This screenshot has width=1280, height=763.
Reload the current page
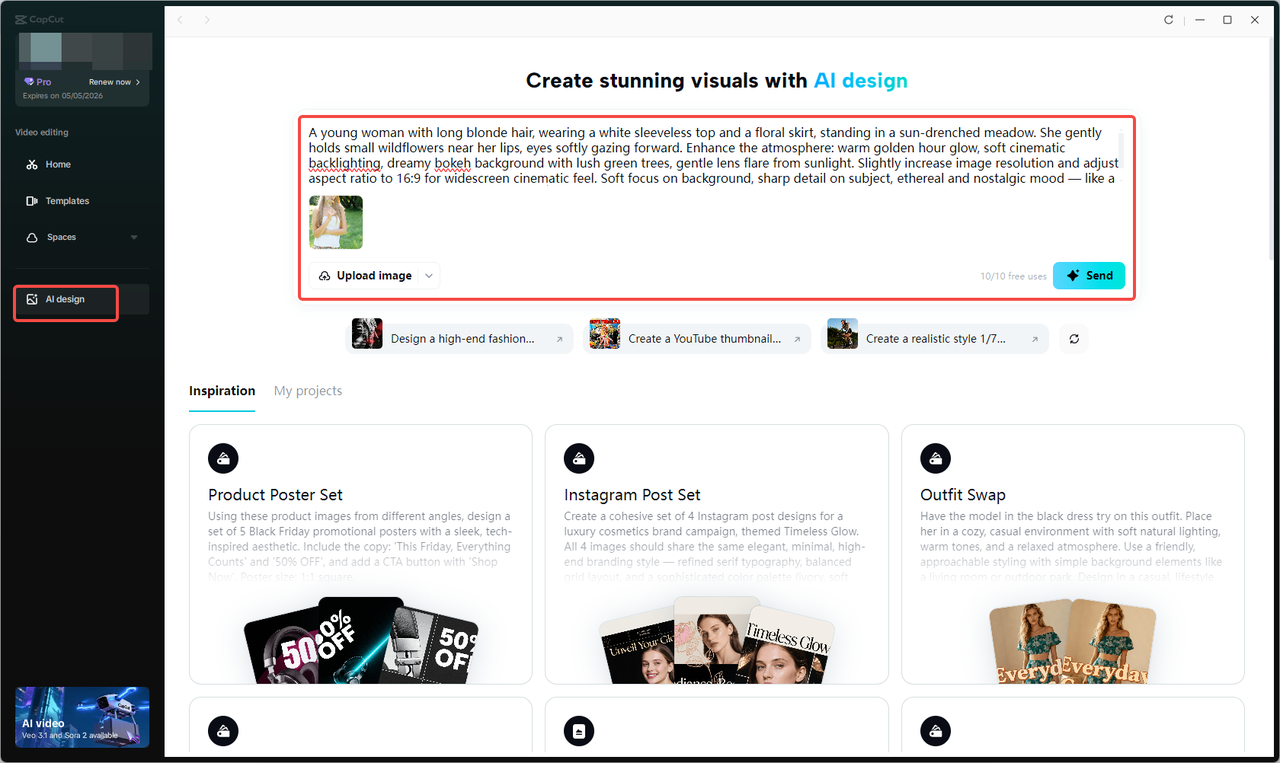tap(1168, 19)
